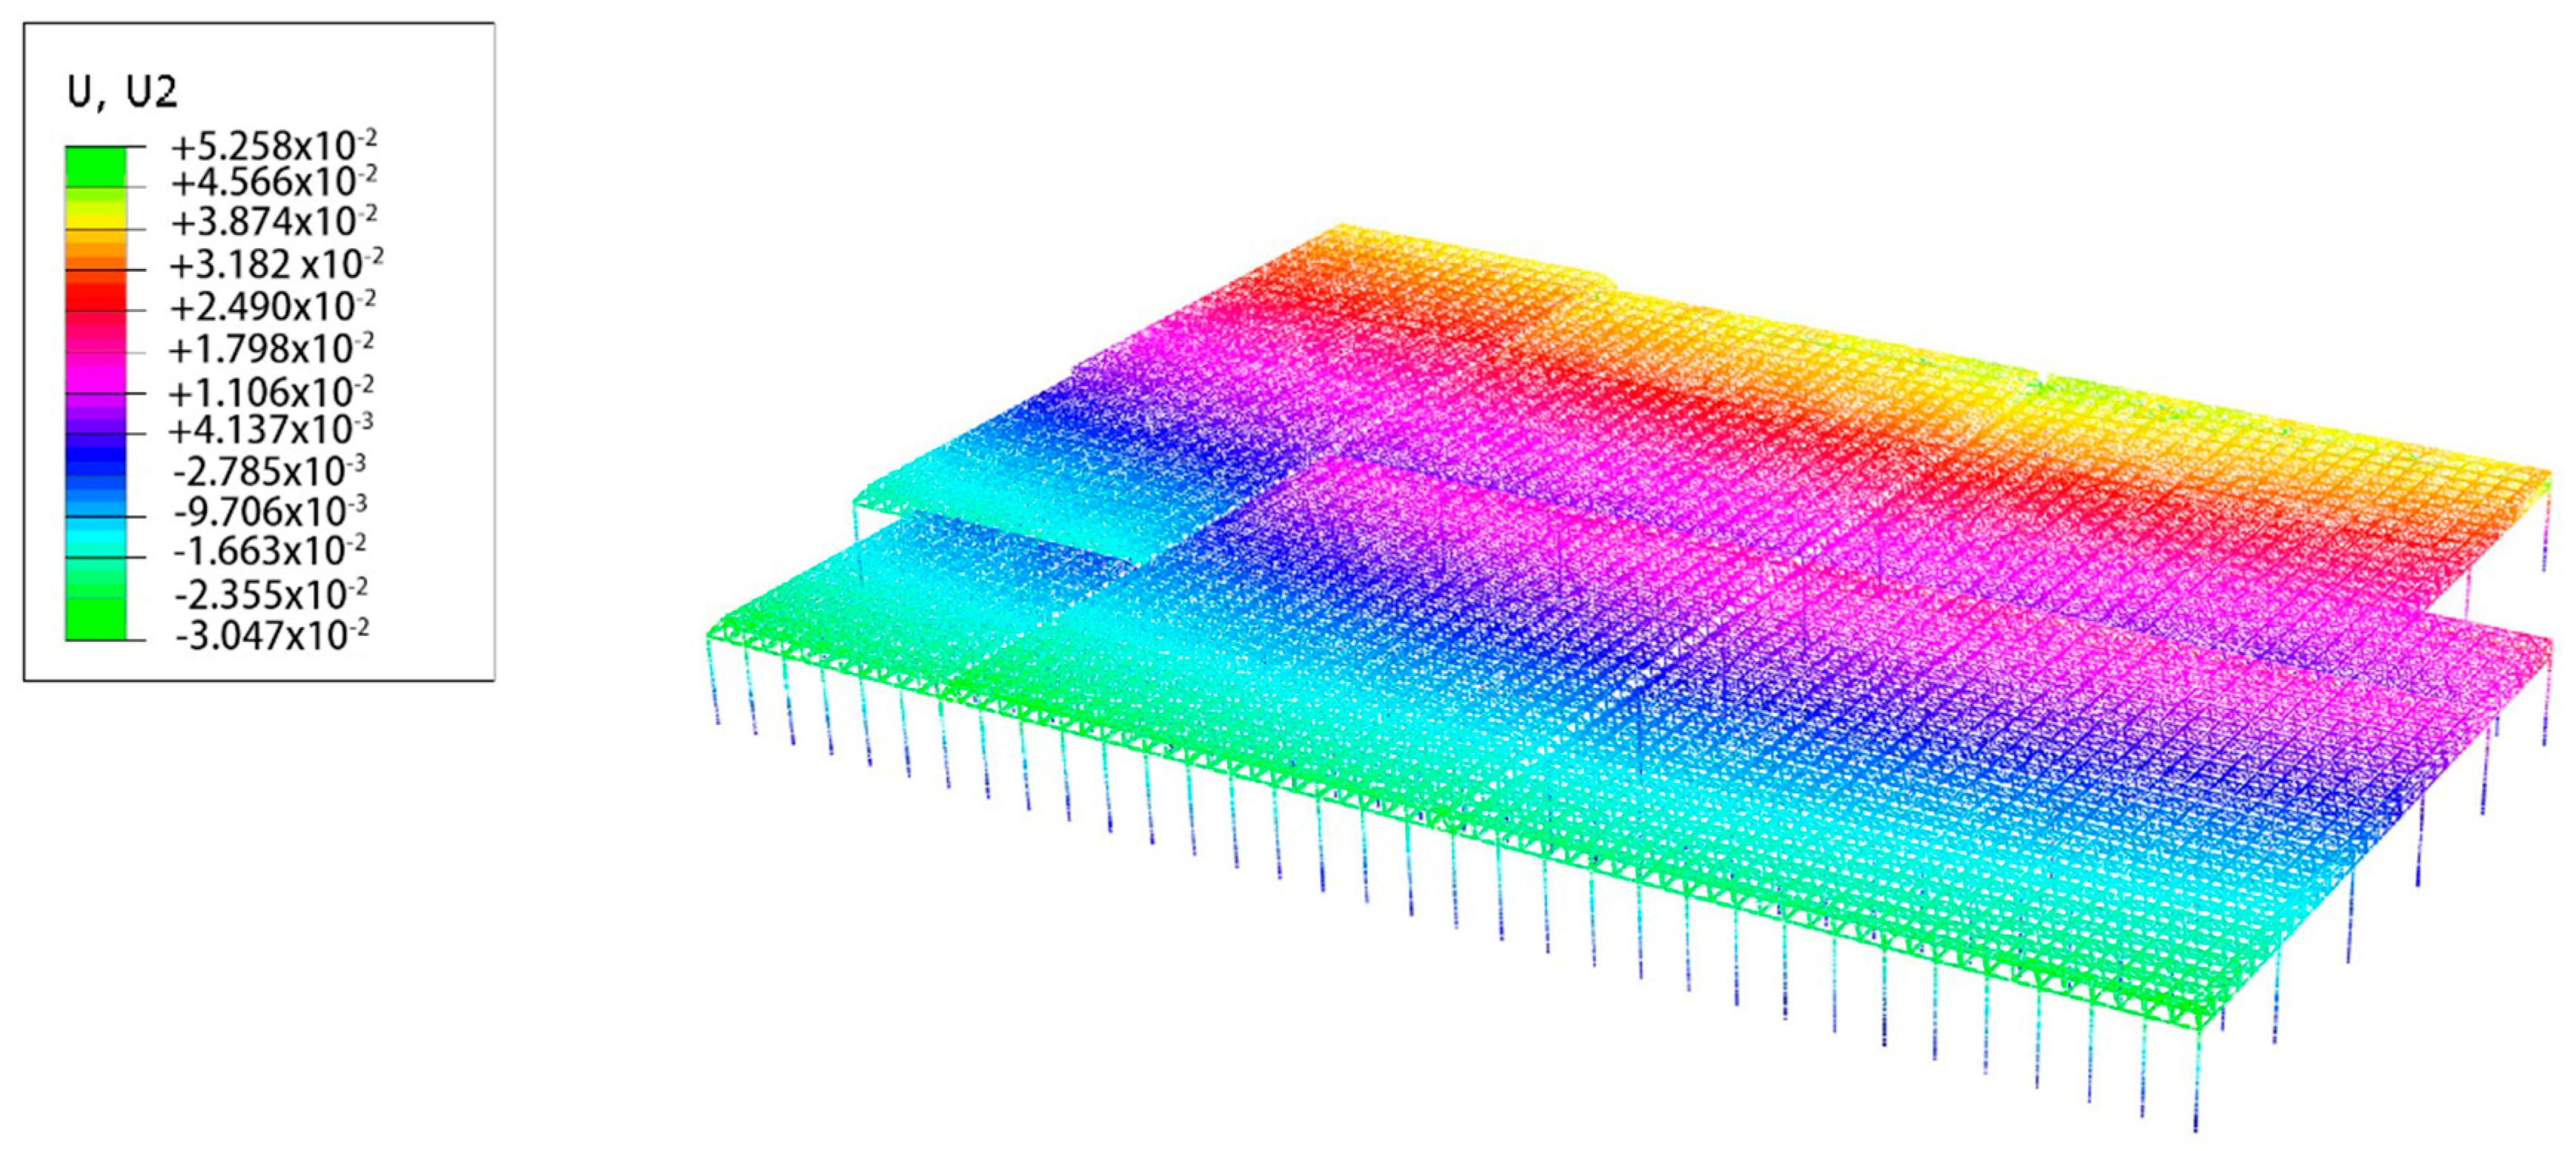This screenshot has width=2576, height=1151.
Task: Pick the red band in the legend
Action: (x=96, y=294)
